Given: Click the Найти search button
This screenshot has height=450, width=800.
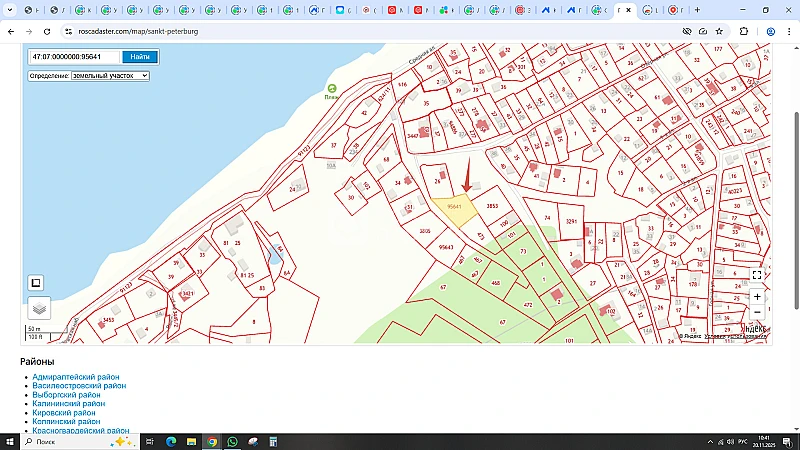Looking at the screenshot, I should click(x=141, y=57).
